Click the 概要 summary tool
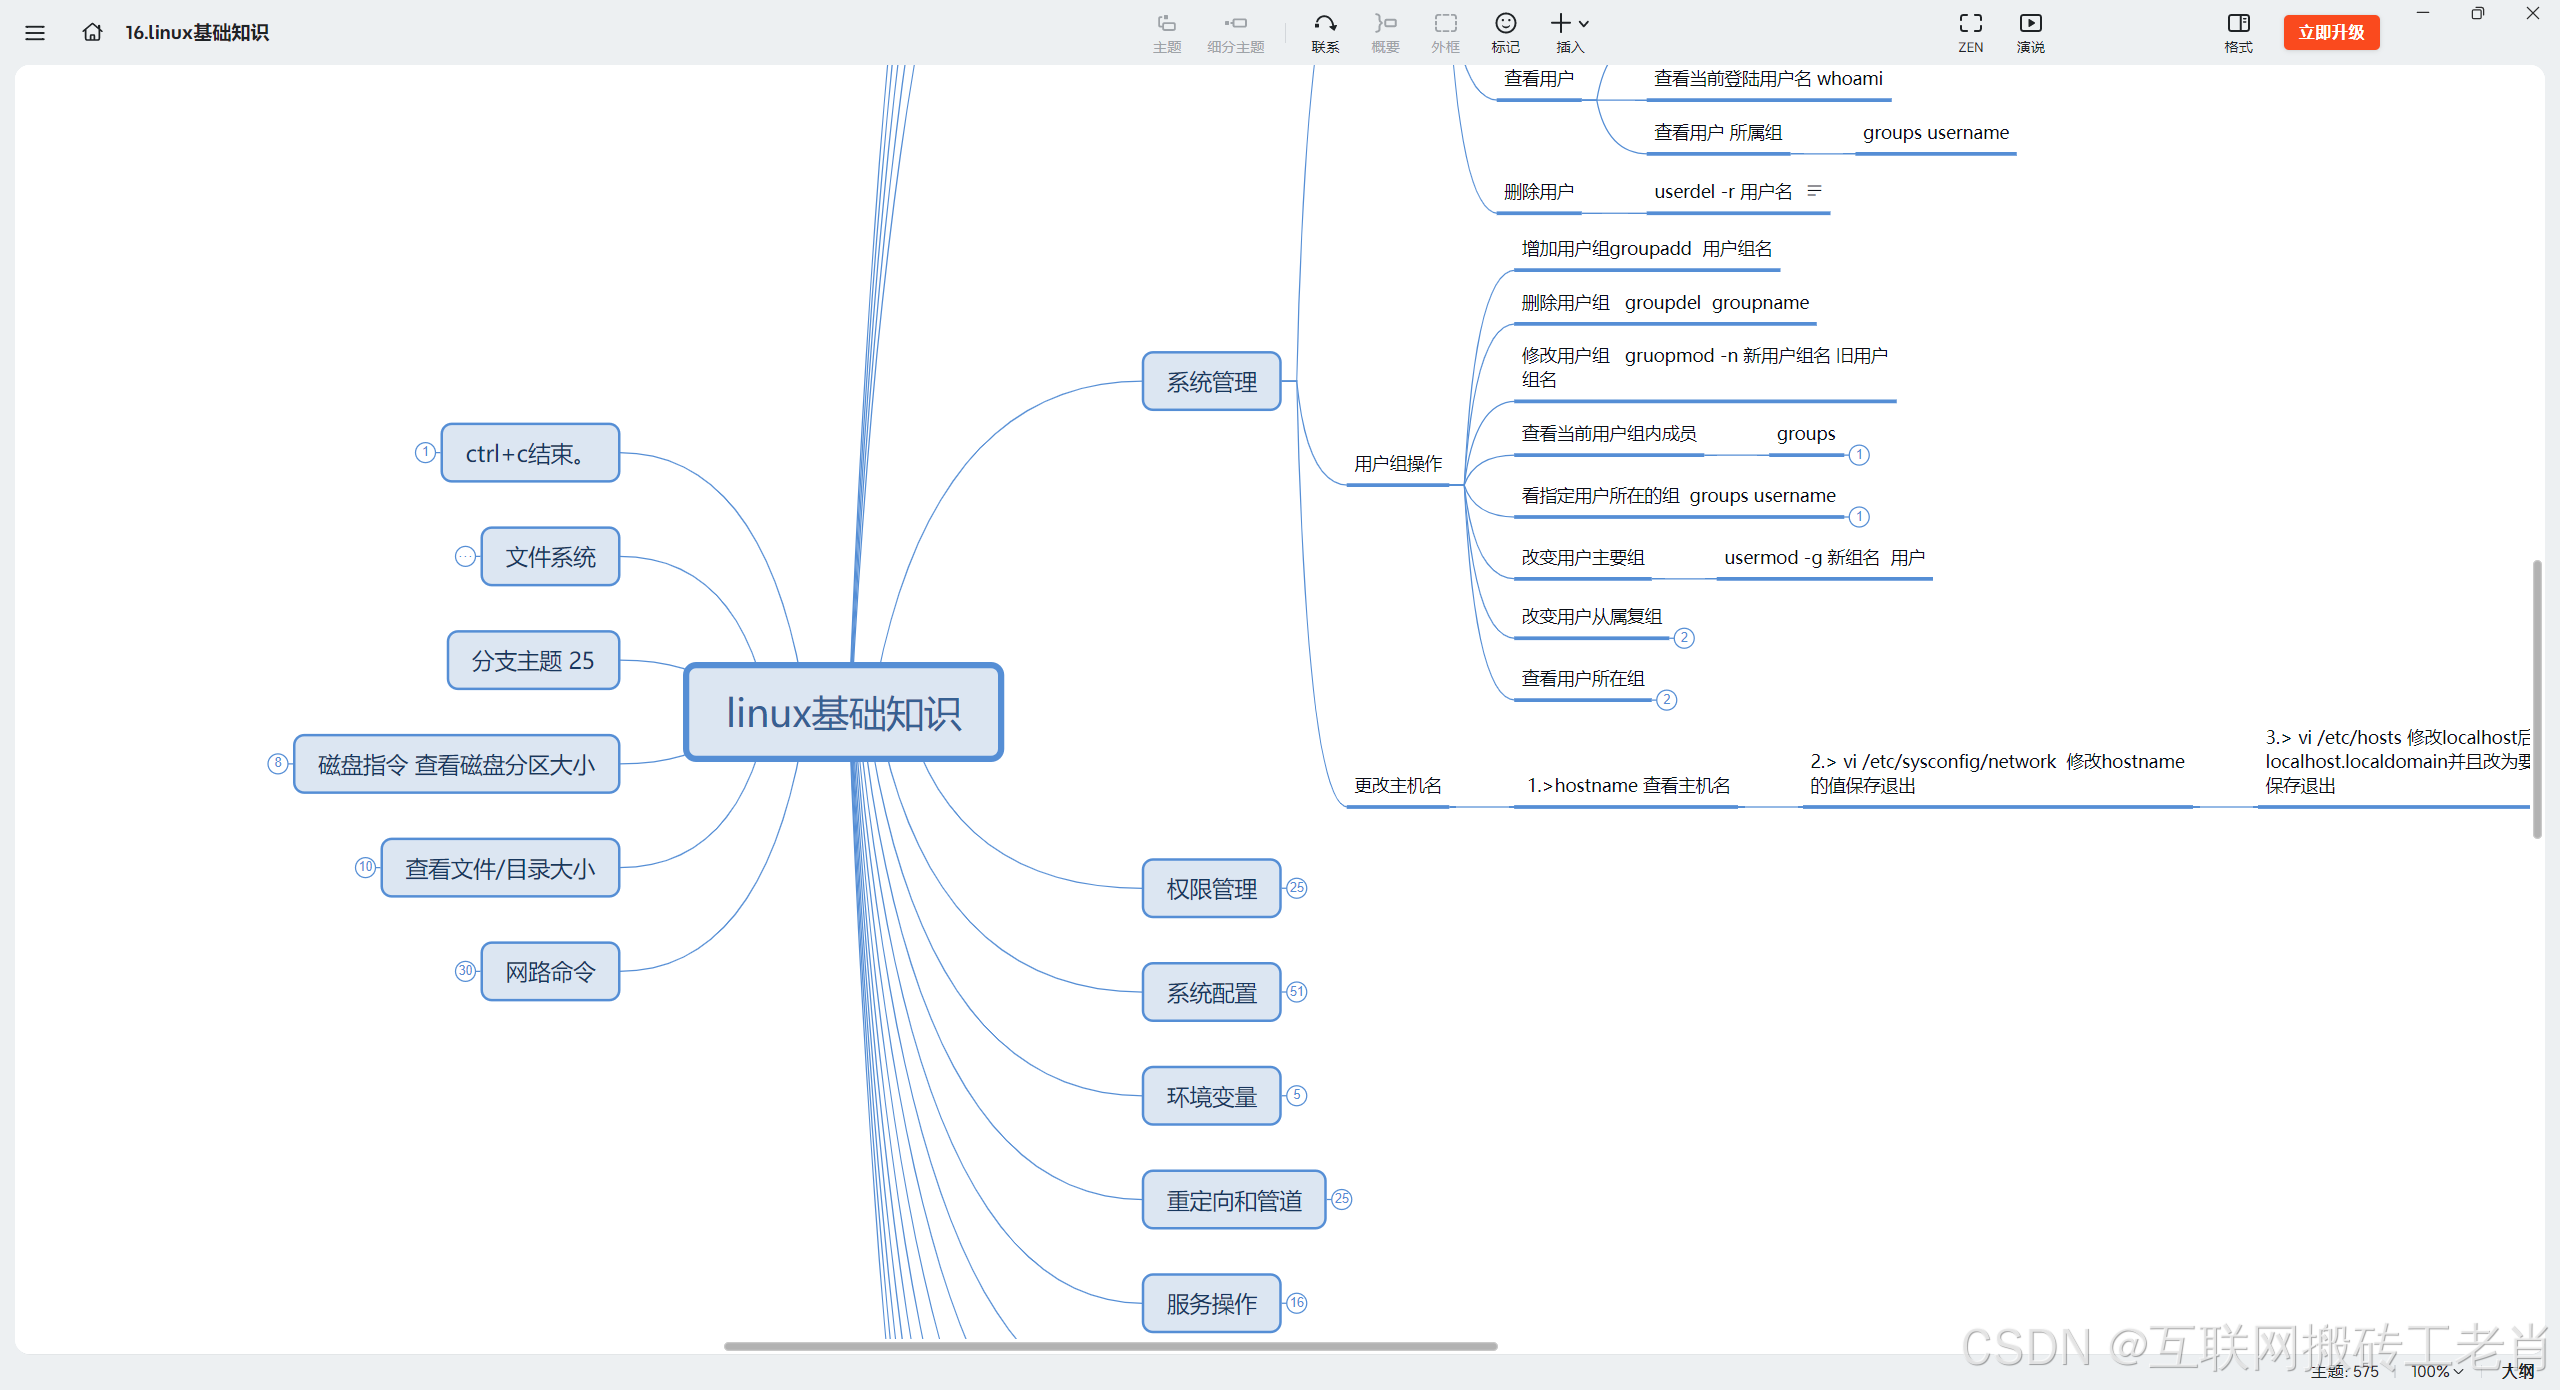The width and height of the screenshot is (2560, 1390). (1385, 32)
